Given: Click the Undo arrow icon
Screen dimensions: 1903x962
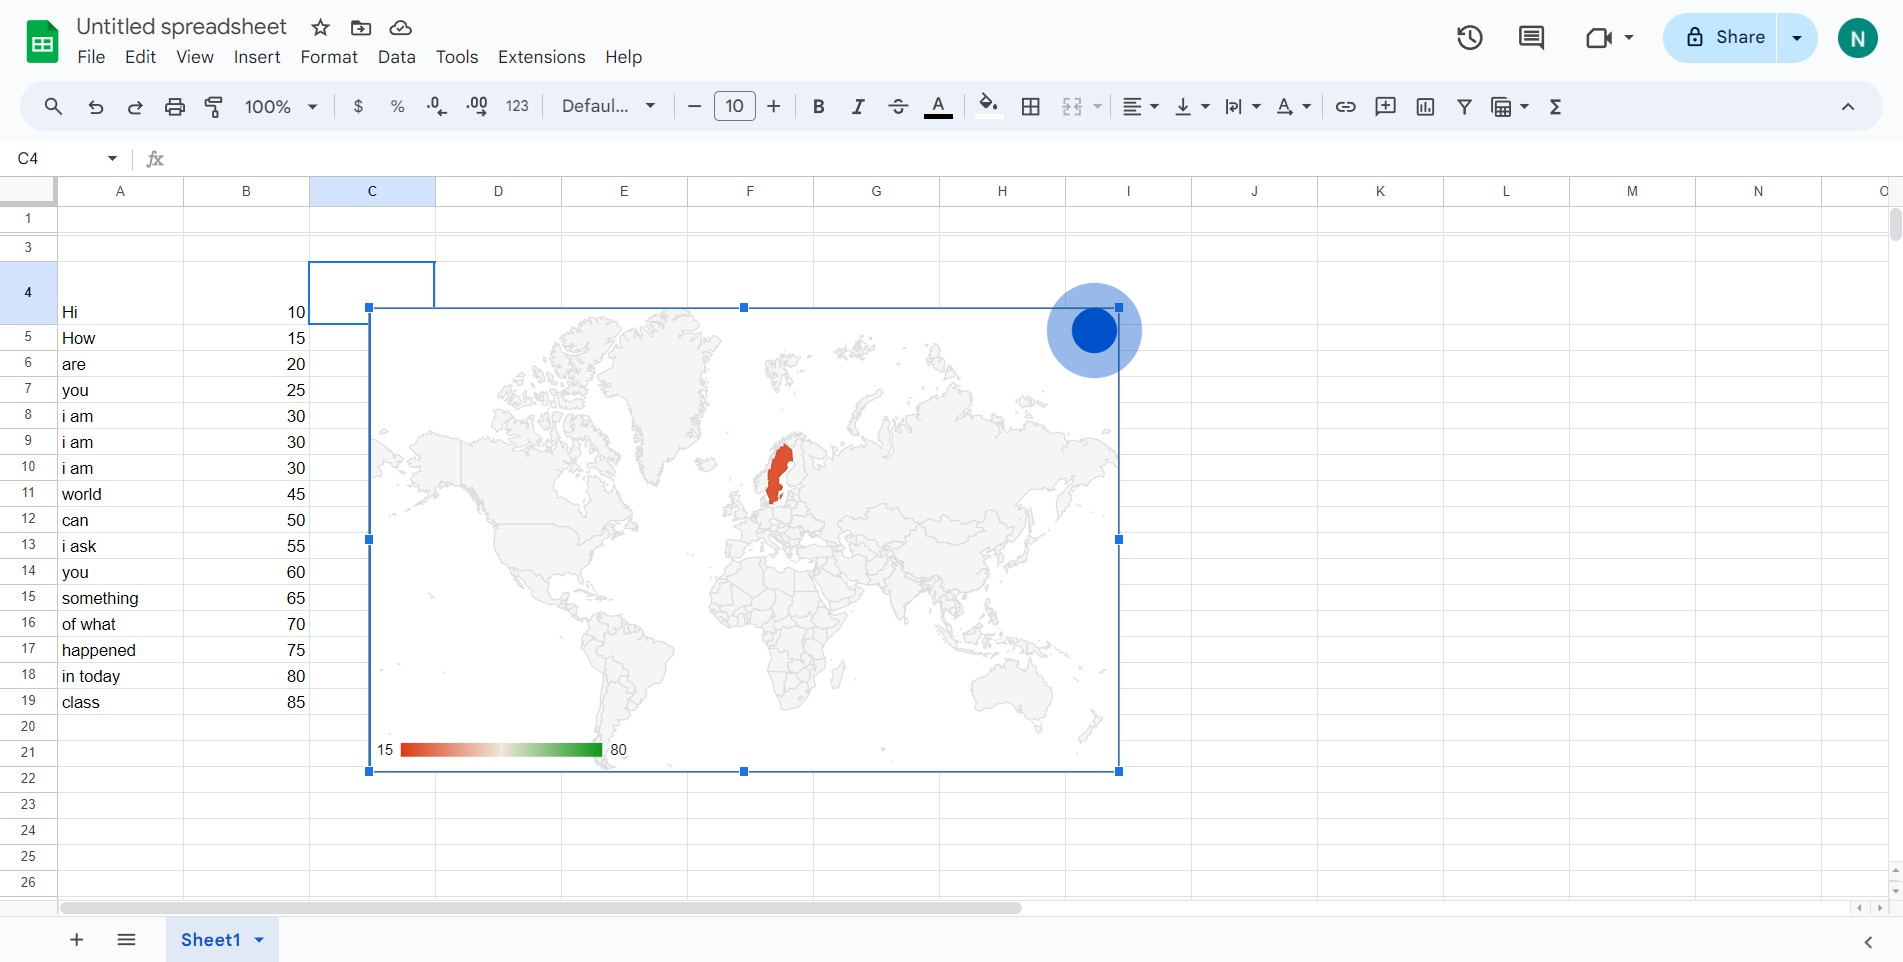Looking at the screenshot, I should [x=96, y=106].
